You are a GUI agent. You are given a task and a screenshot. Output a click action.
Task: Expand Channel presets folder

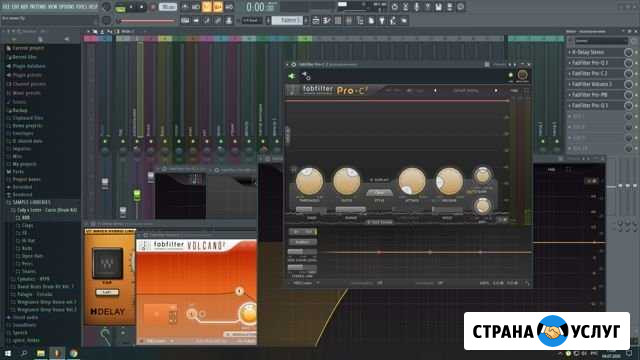pos(29,84)
